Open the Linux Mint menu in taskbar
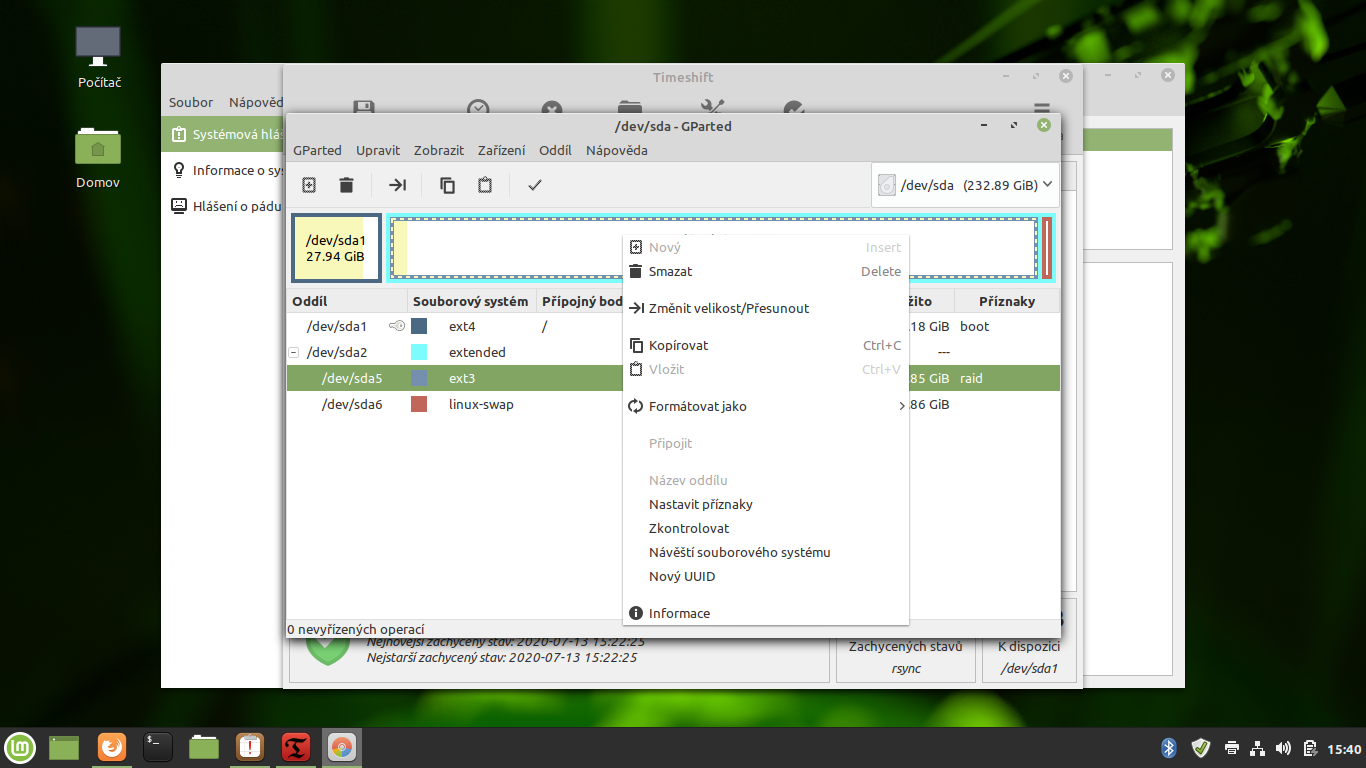This screenshot has height=768, width=1366. click(20, 747)
